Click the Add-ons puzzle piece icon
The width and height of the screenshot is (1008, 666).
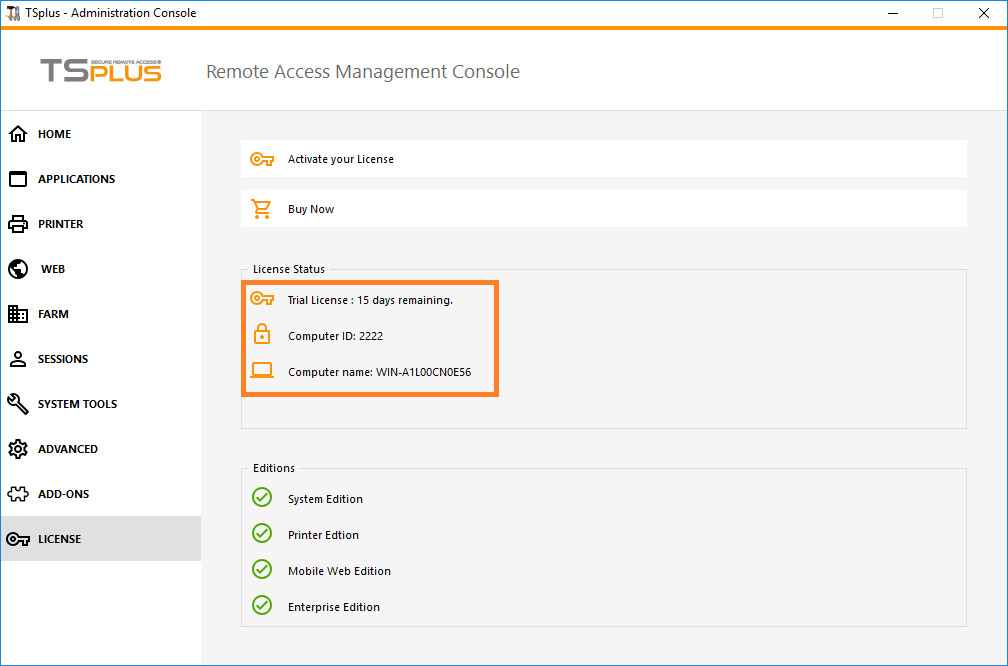pos(18,494)
